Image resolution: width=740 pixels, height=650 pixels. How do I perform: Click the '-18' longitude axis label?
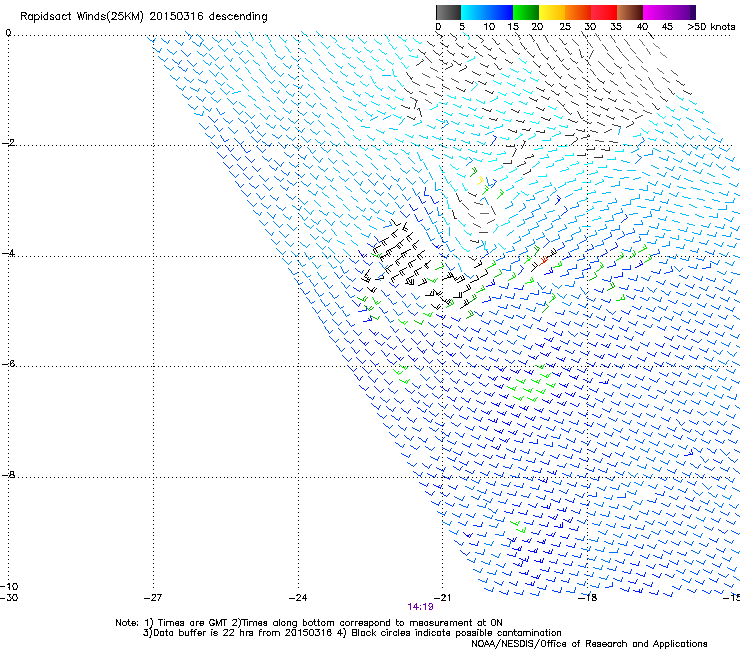pyautogui.click(x=588, y=598)
